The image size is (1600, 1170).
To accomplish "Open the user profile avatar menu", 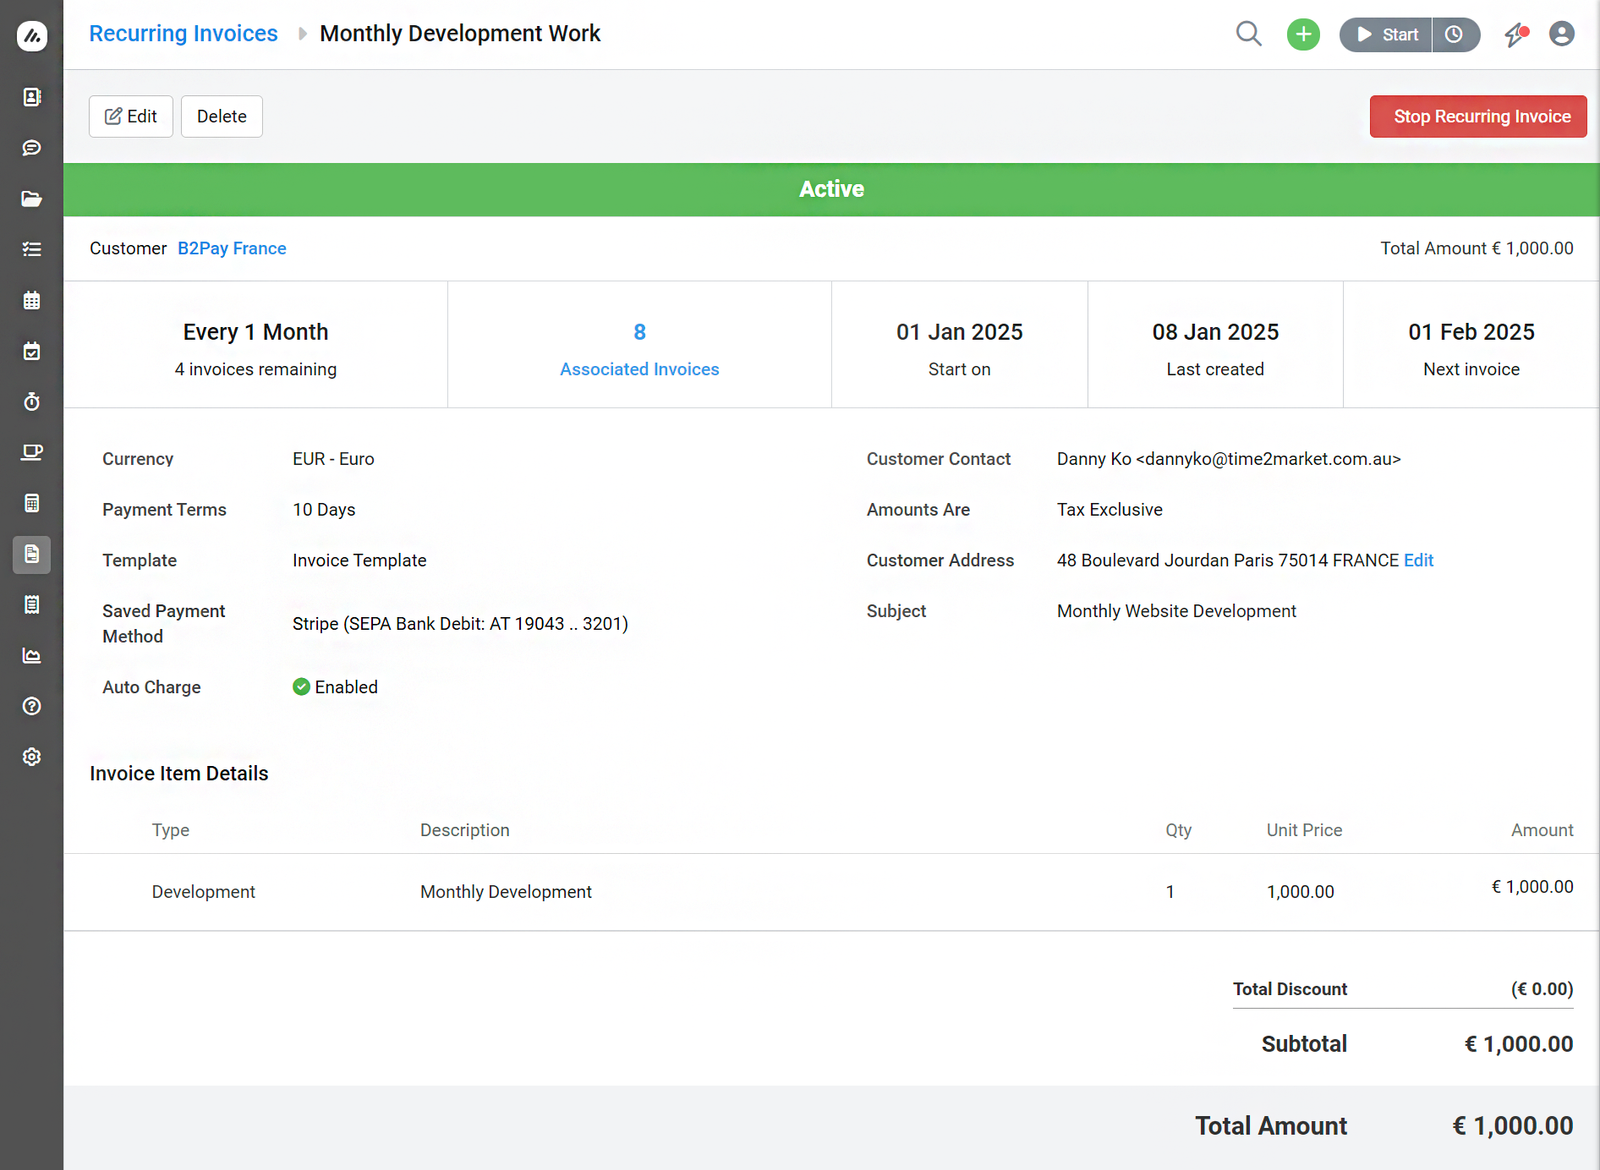I will [x=1561, y=35].
